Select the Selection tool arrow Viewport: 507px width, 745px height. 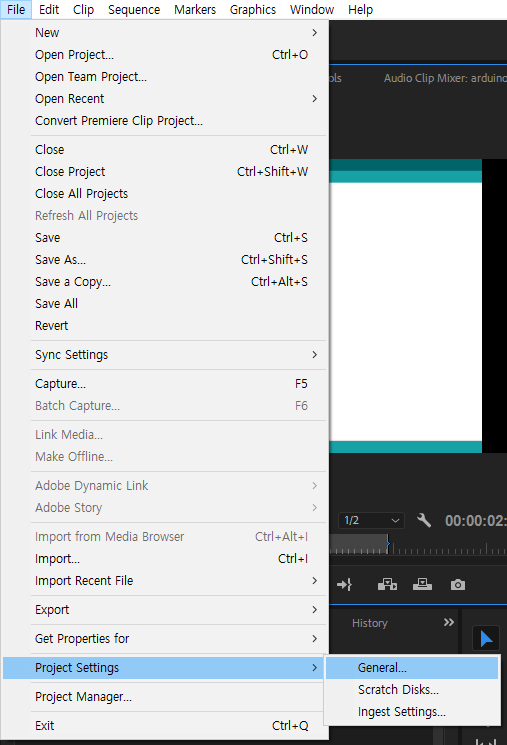[486, 639]
